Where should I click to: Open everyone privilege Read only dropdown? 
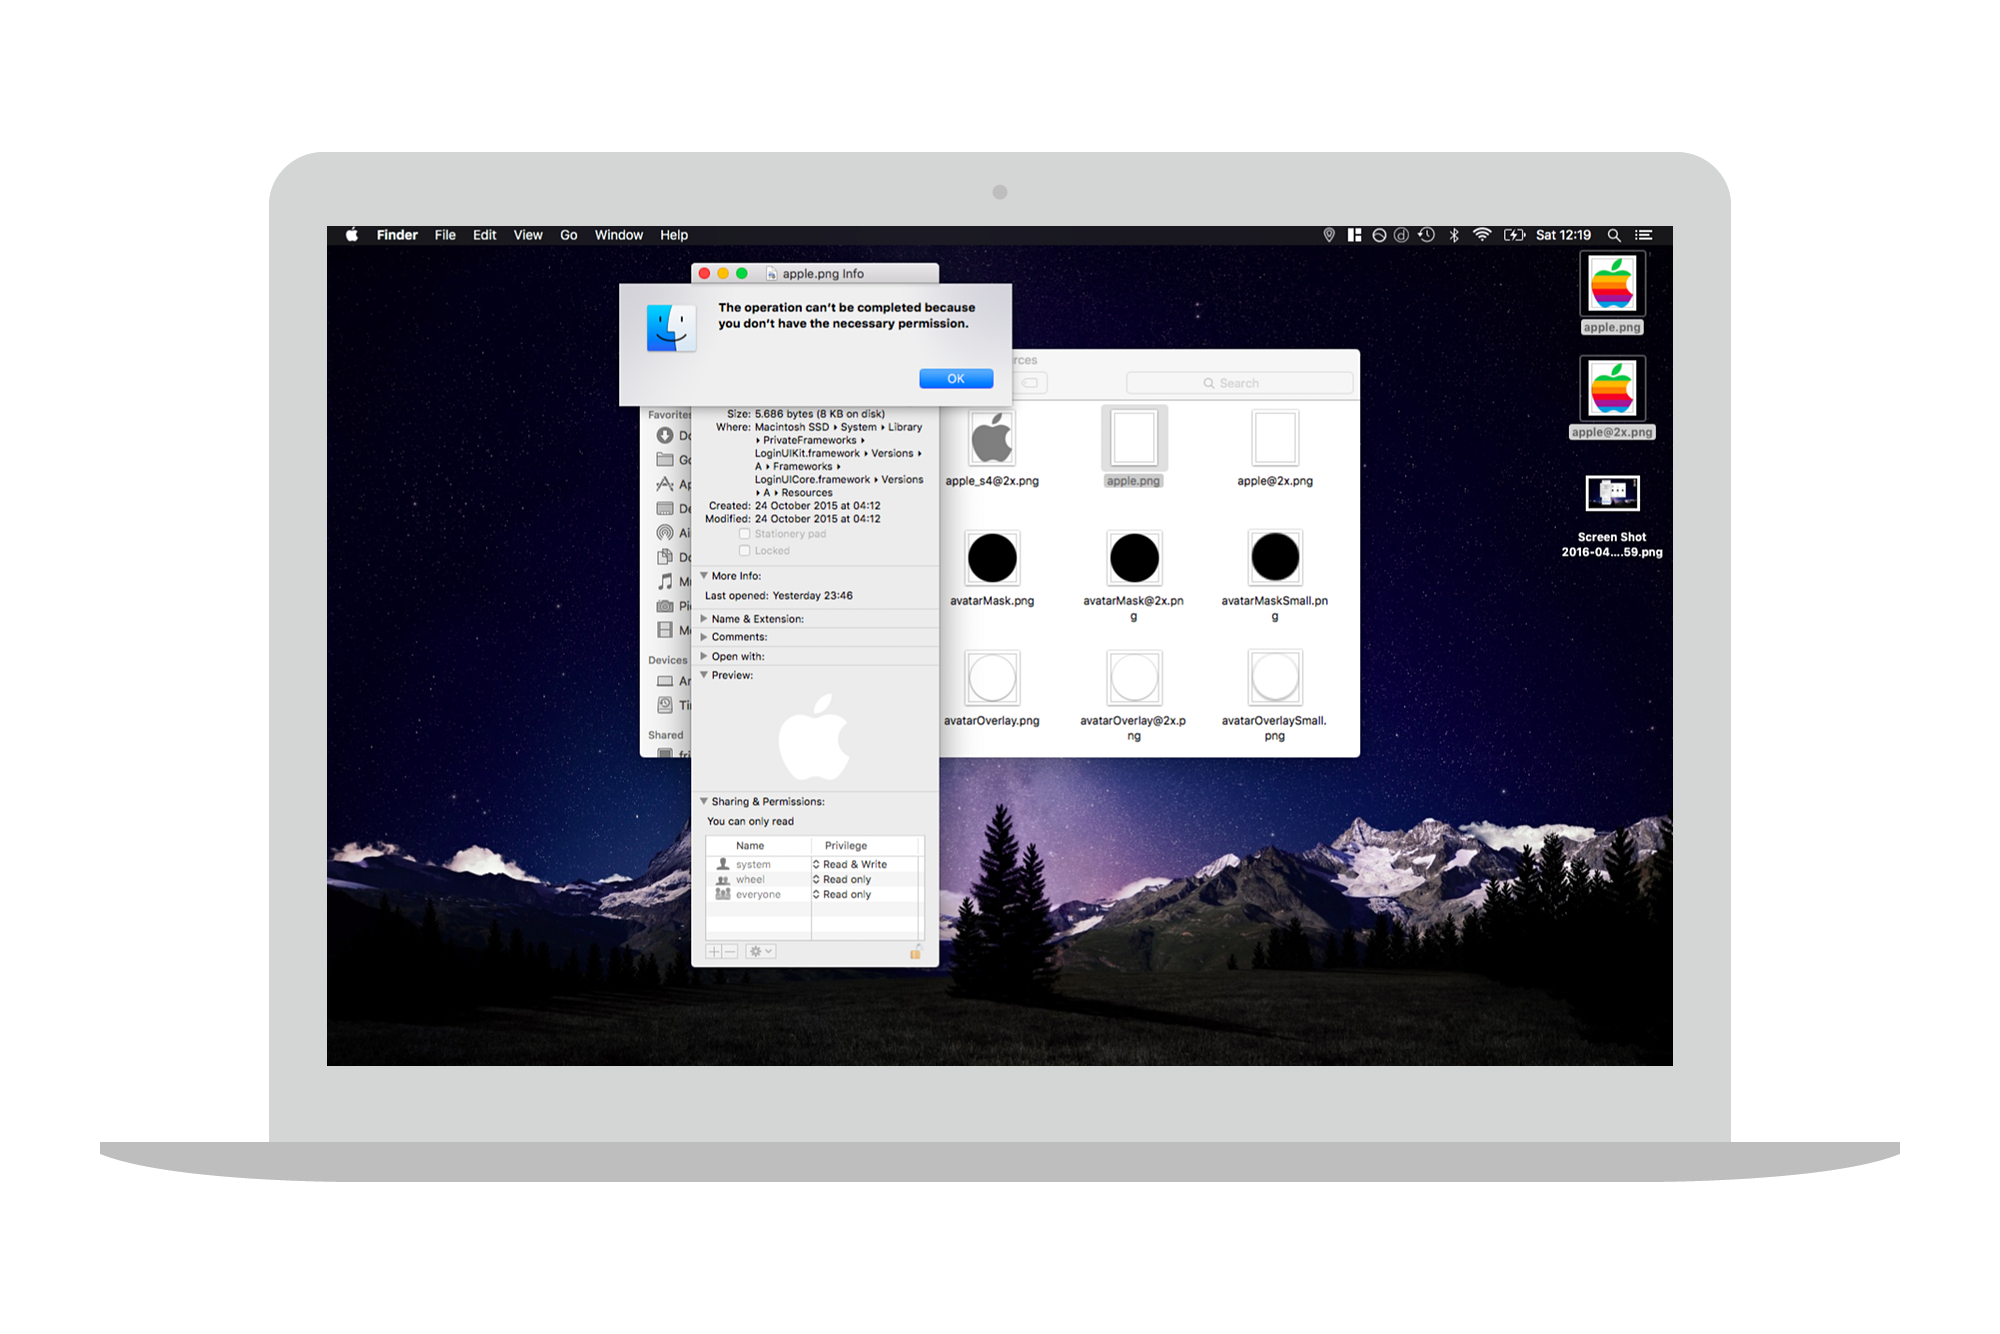[842, 894]
